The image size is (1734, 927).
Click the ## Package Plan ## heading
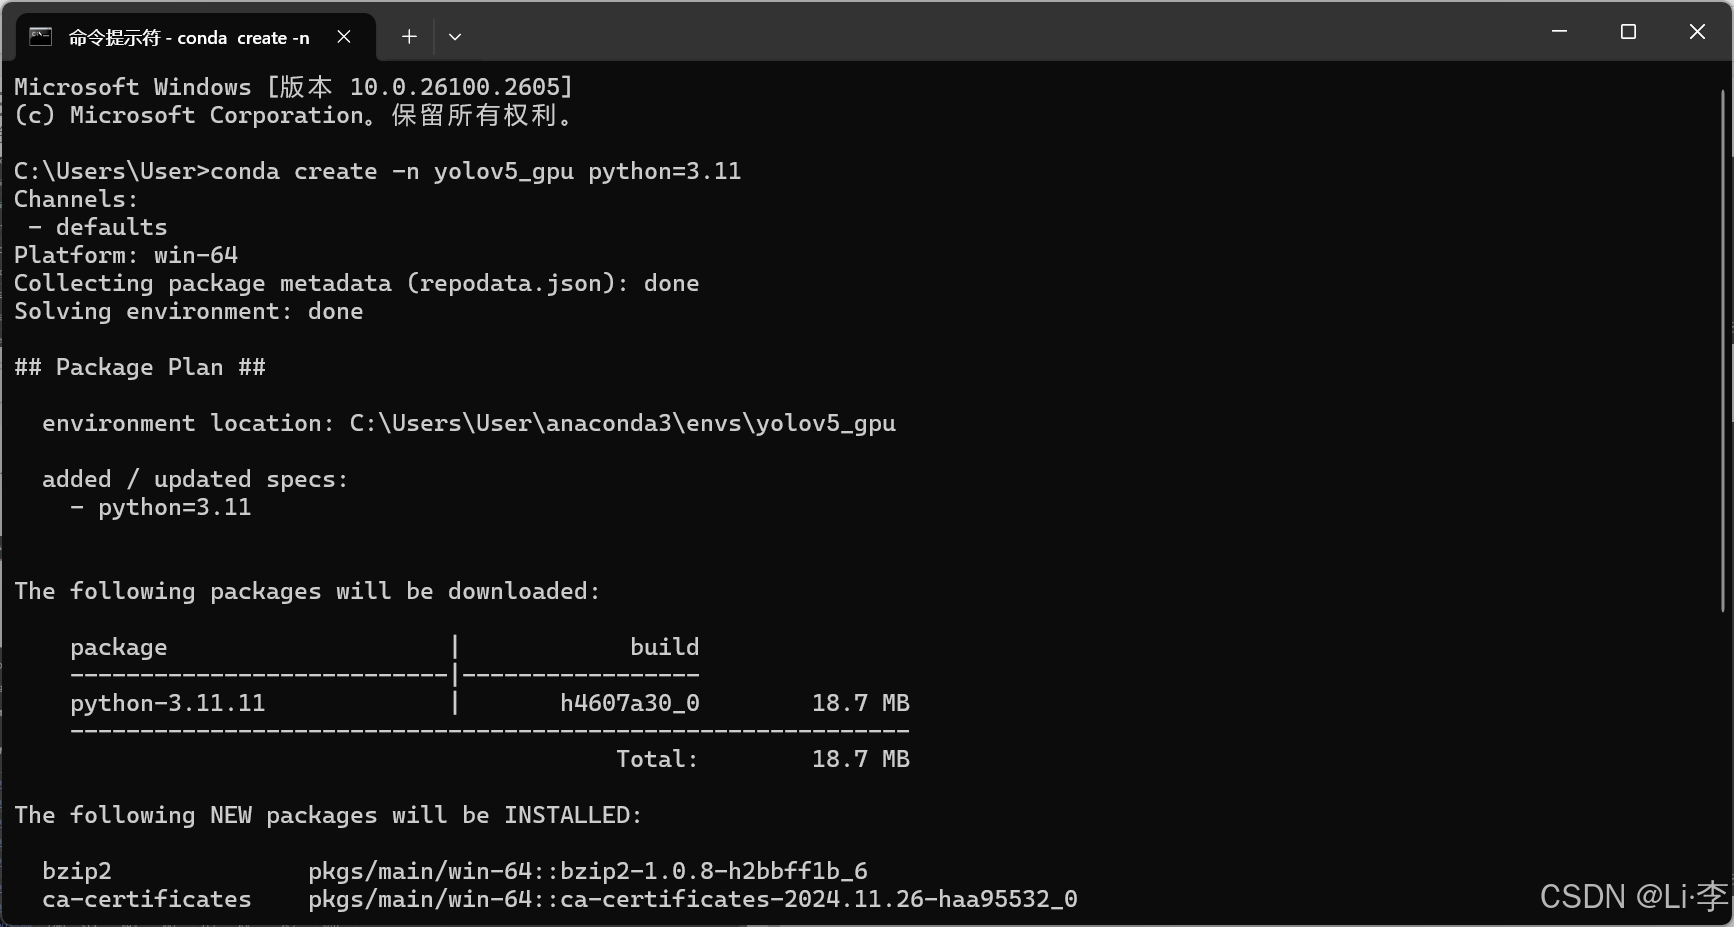tap(139, 367)
